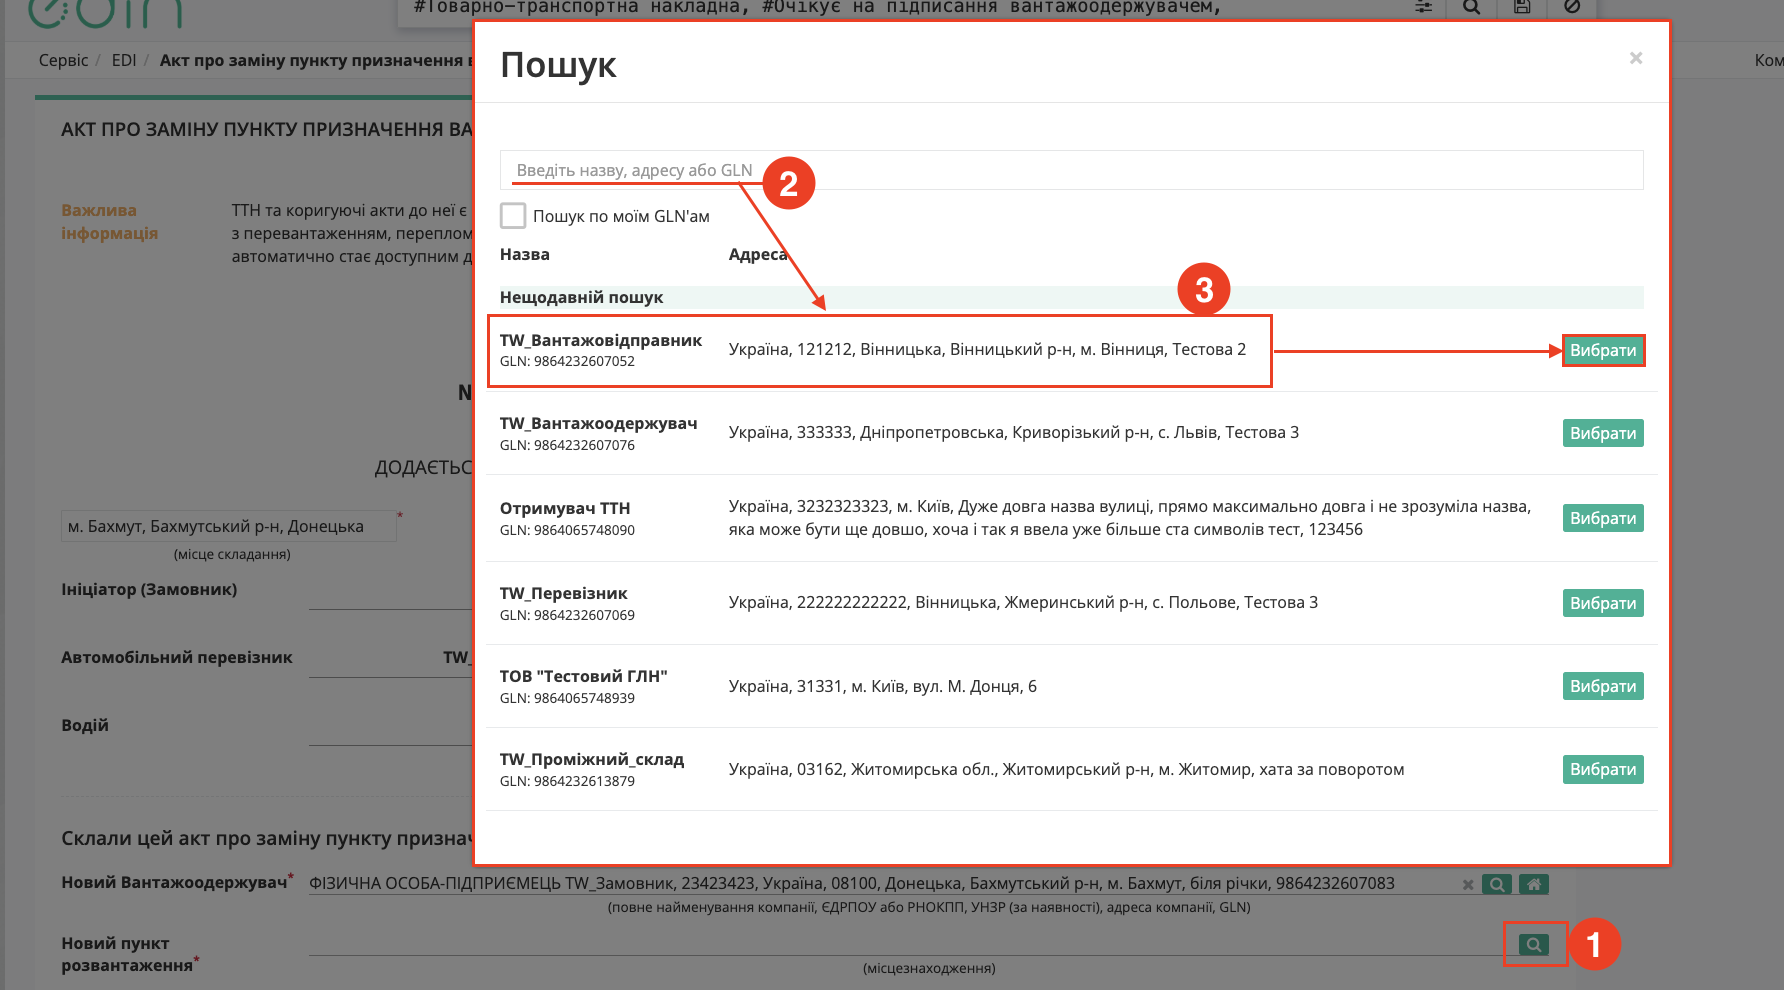The height and width of the screenshot is (990, 1784).
Task: Click the TW_Вантажоодержувач name
Action: (599, 423)
